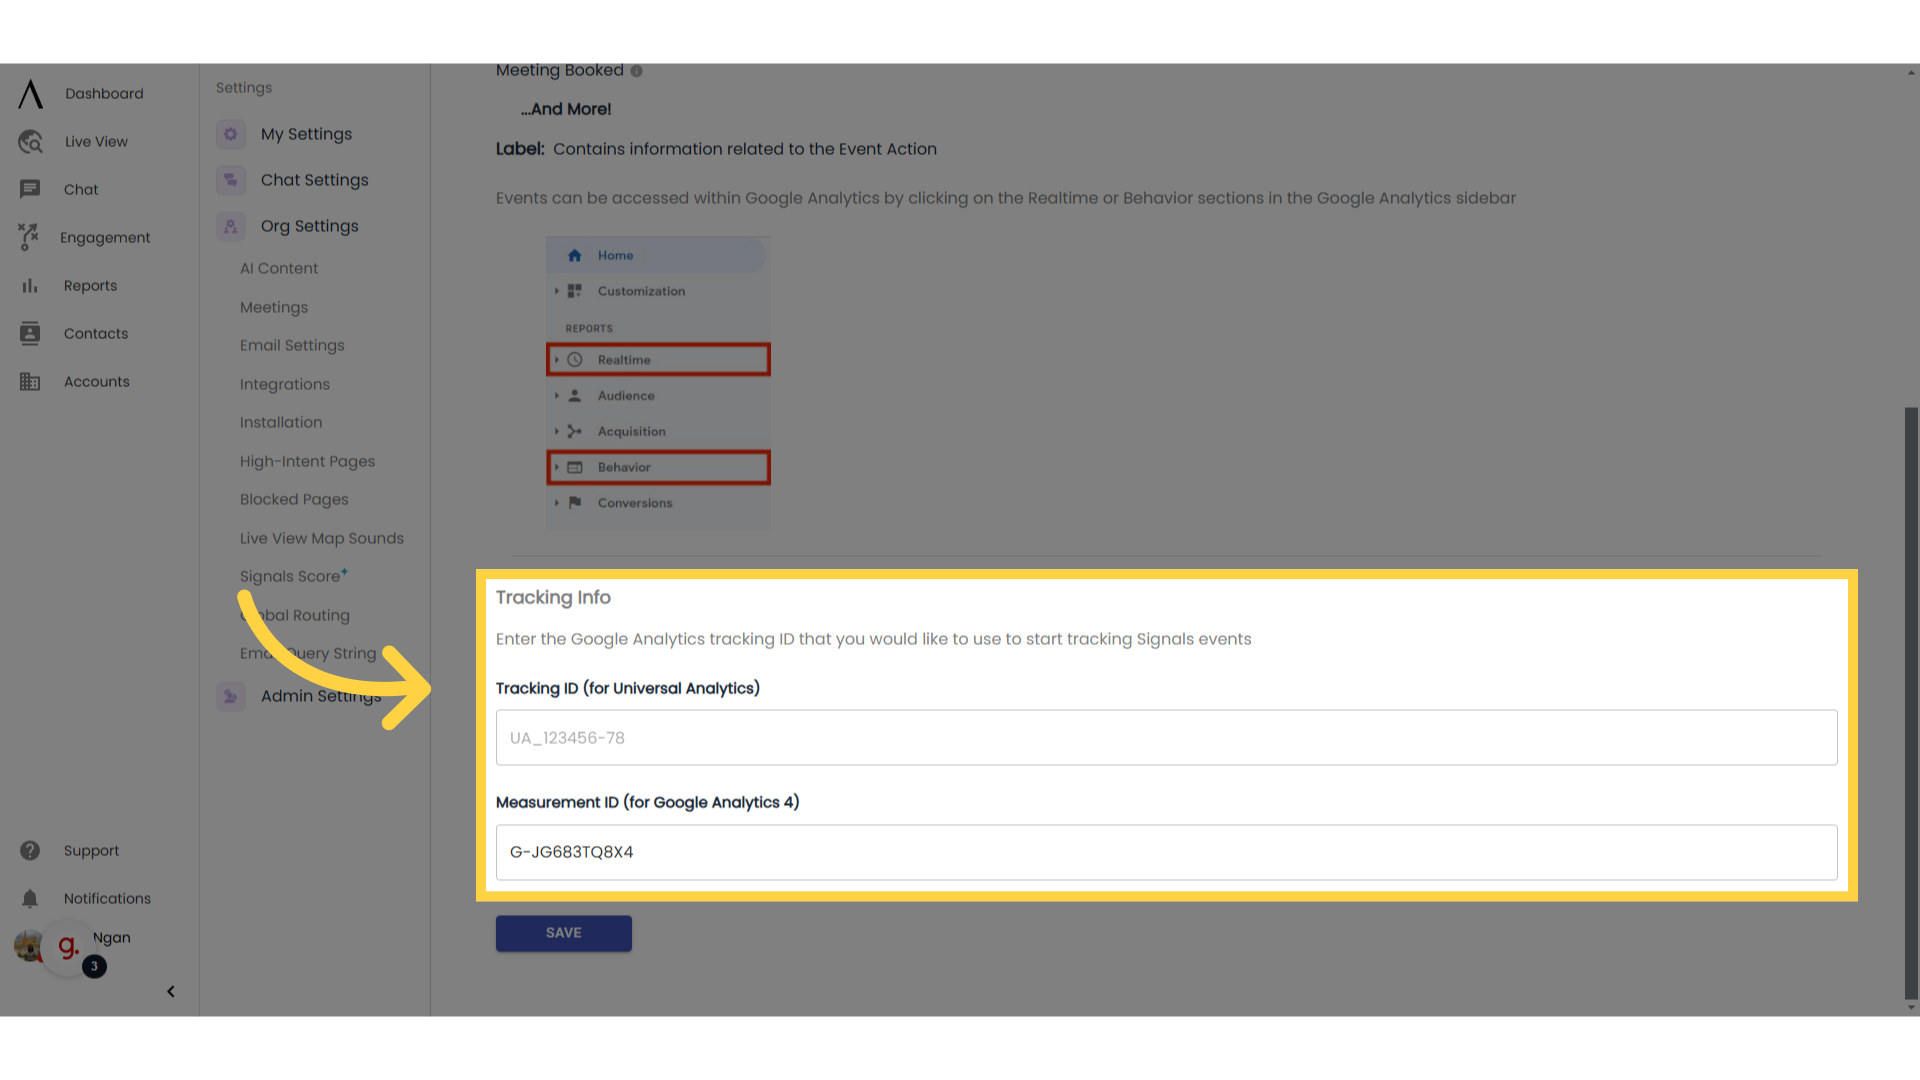Click the Engagement icon
The image size is (1920, 1080).
pyautogui.click(x=29, y=237)
